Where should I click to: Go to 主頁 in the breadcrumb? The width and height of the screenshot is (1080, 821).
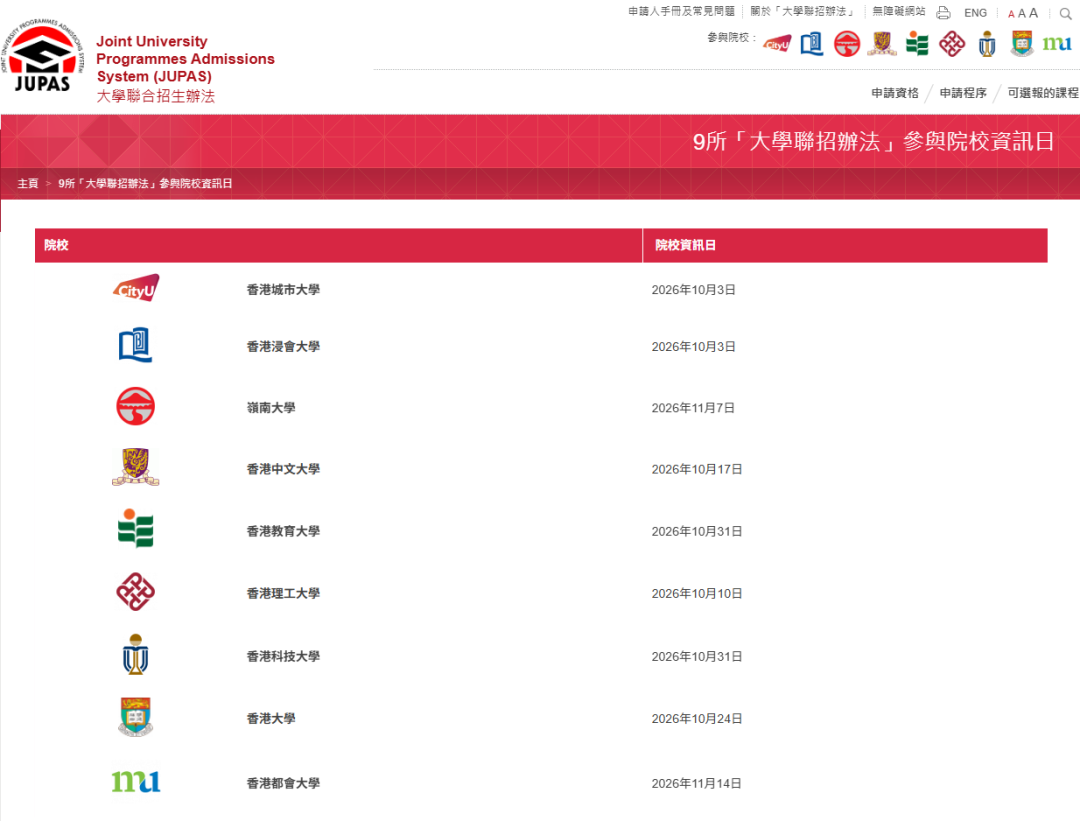(28, 183)
